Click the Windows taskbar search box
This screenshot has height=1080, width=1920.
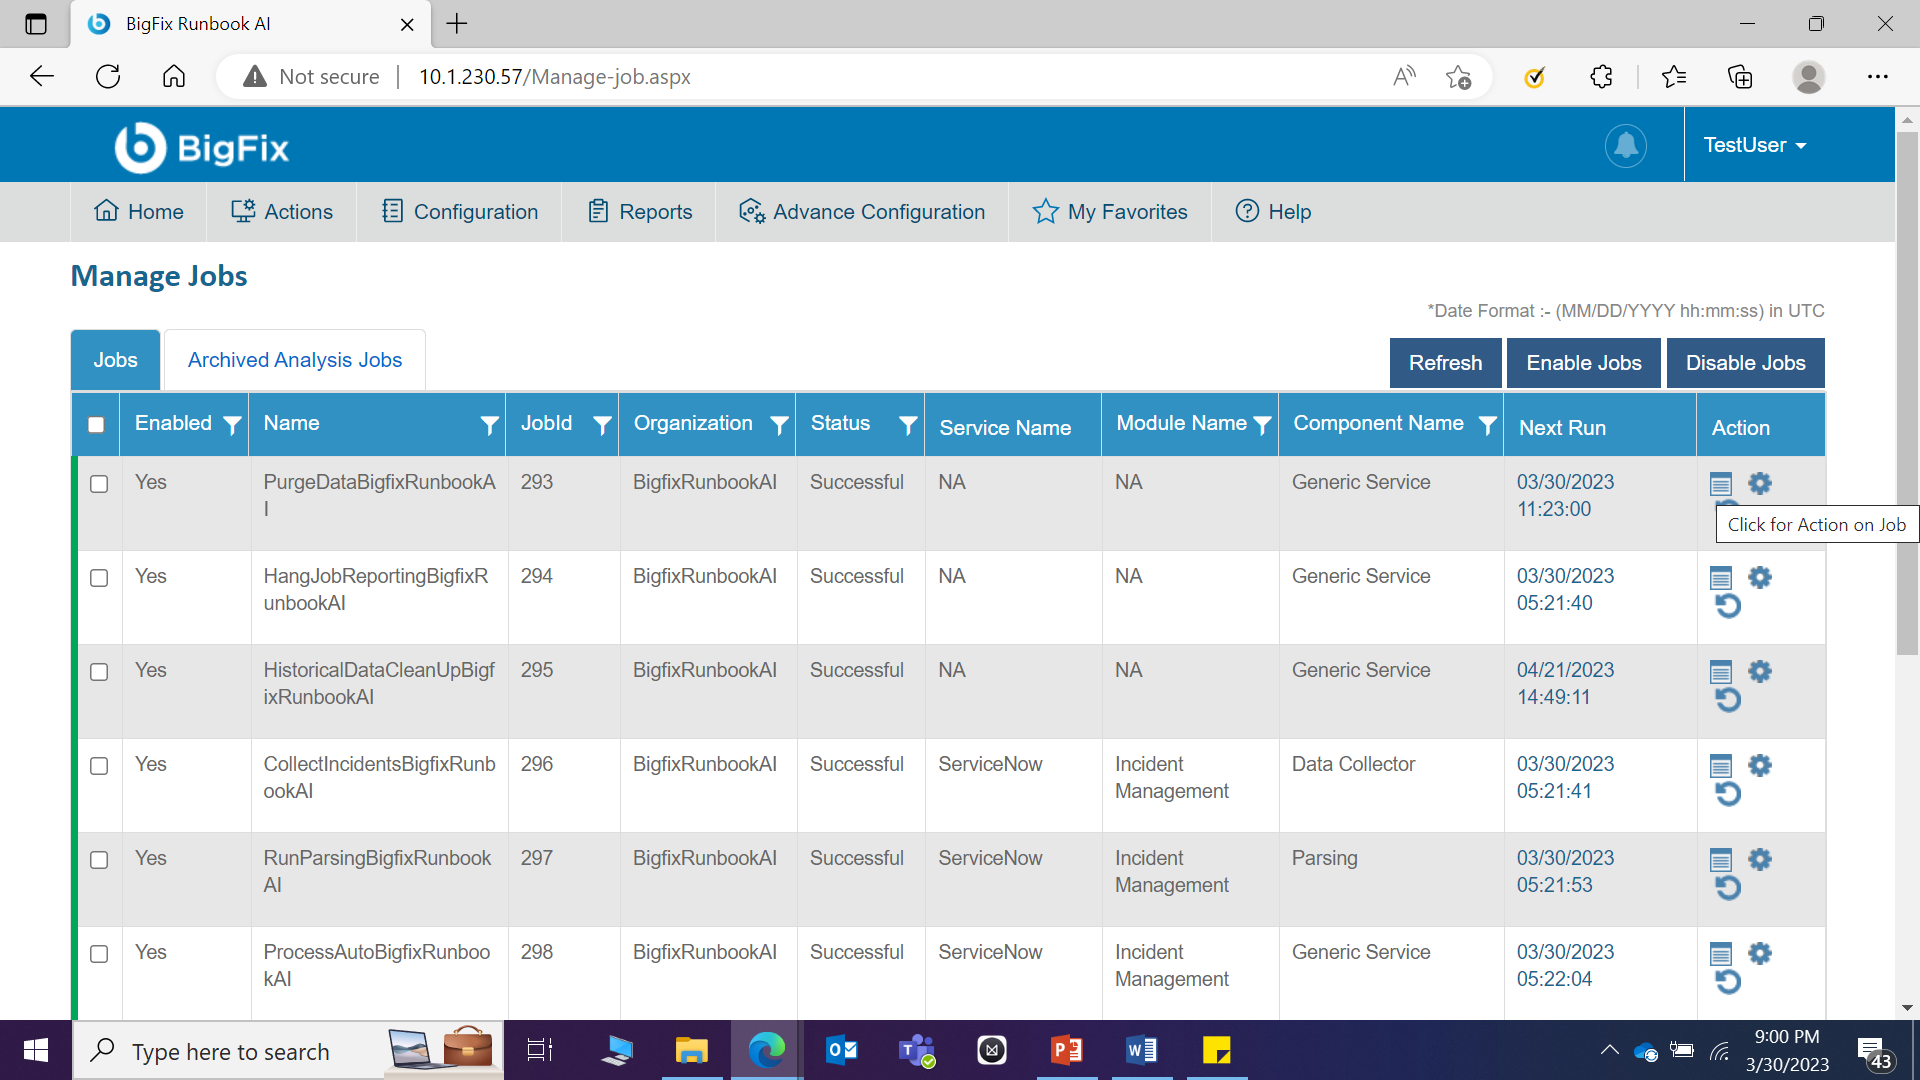click(x=231, y=1052)
